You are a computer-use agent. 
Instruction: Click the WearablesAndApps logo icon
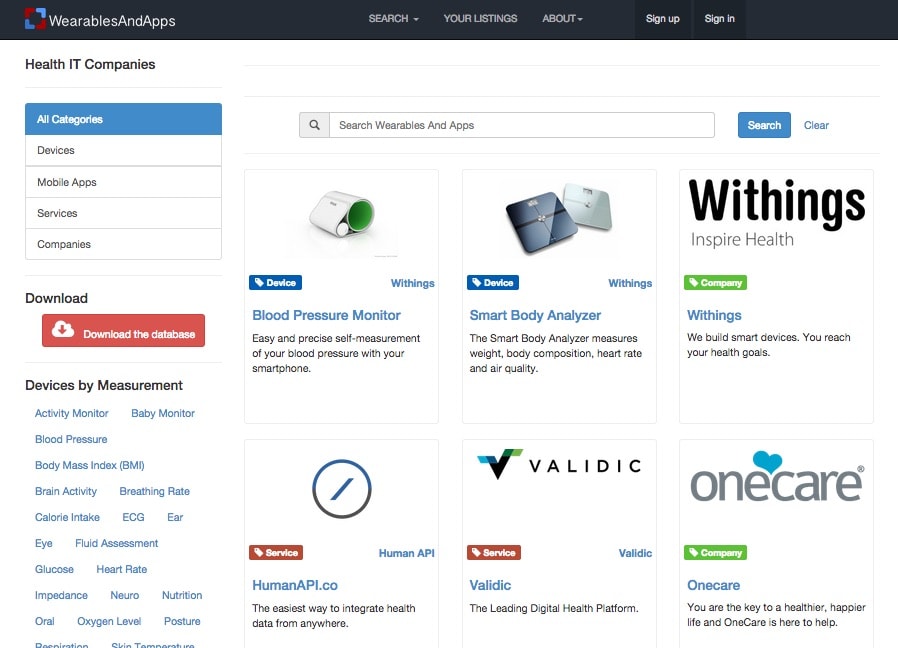coord(35,19)
